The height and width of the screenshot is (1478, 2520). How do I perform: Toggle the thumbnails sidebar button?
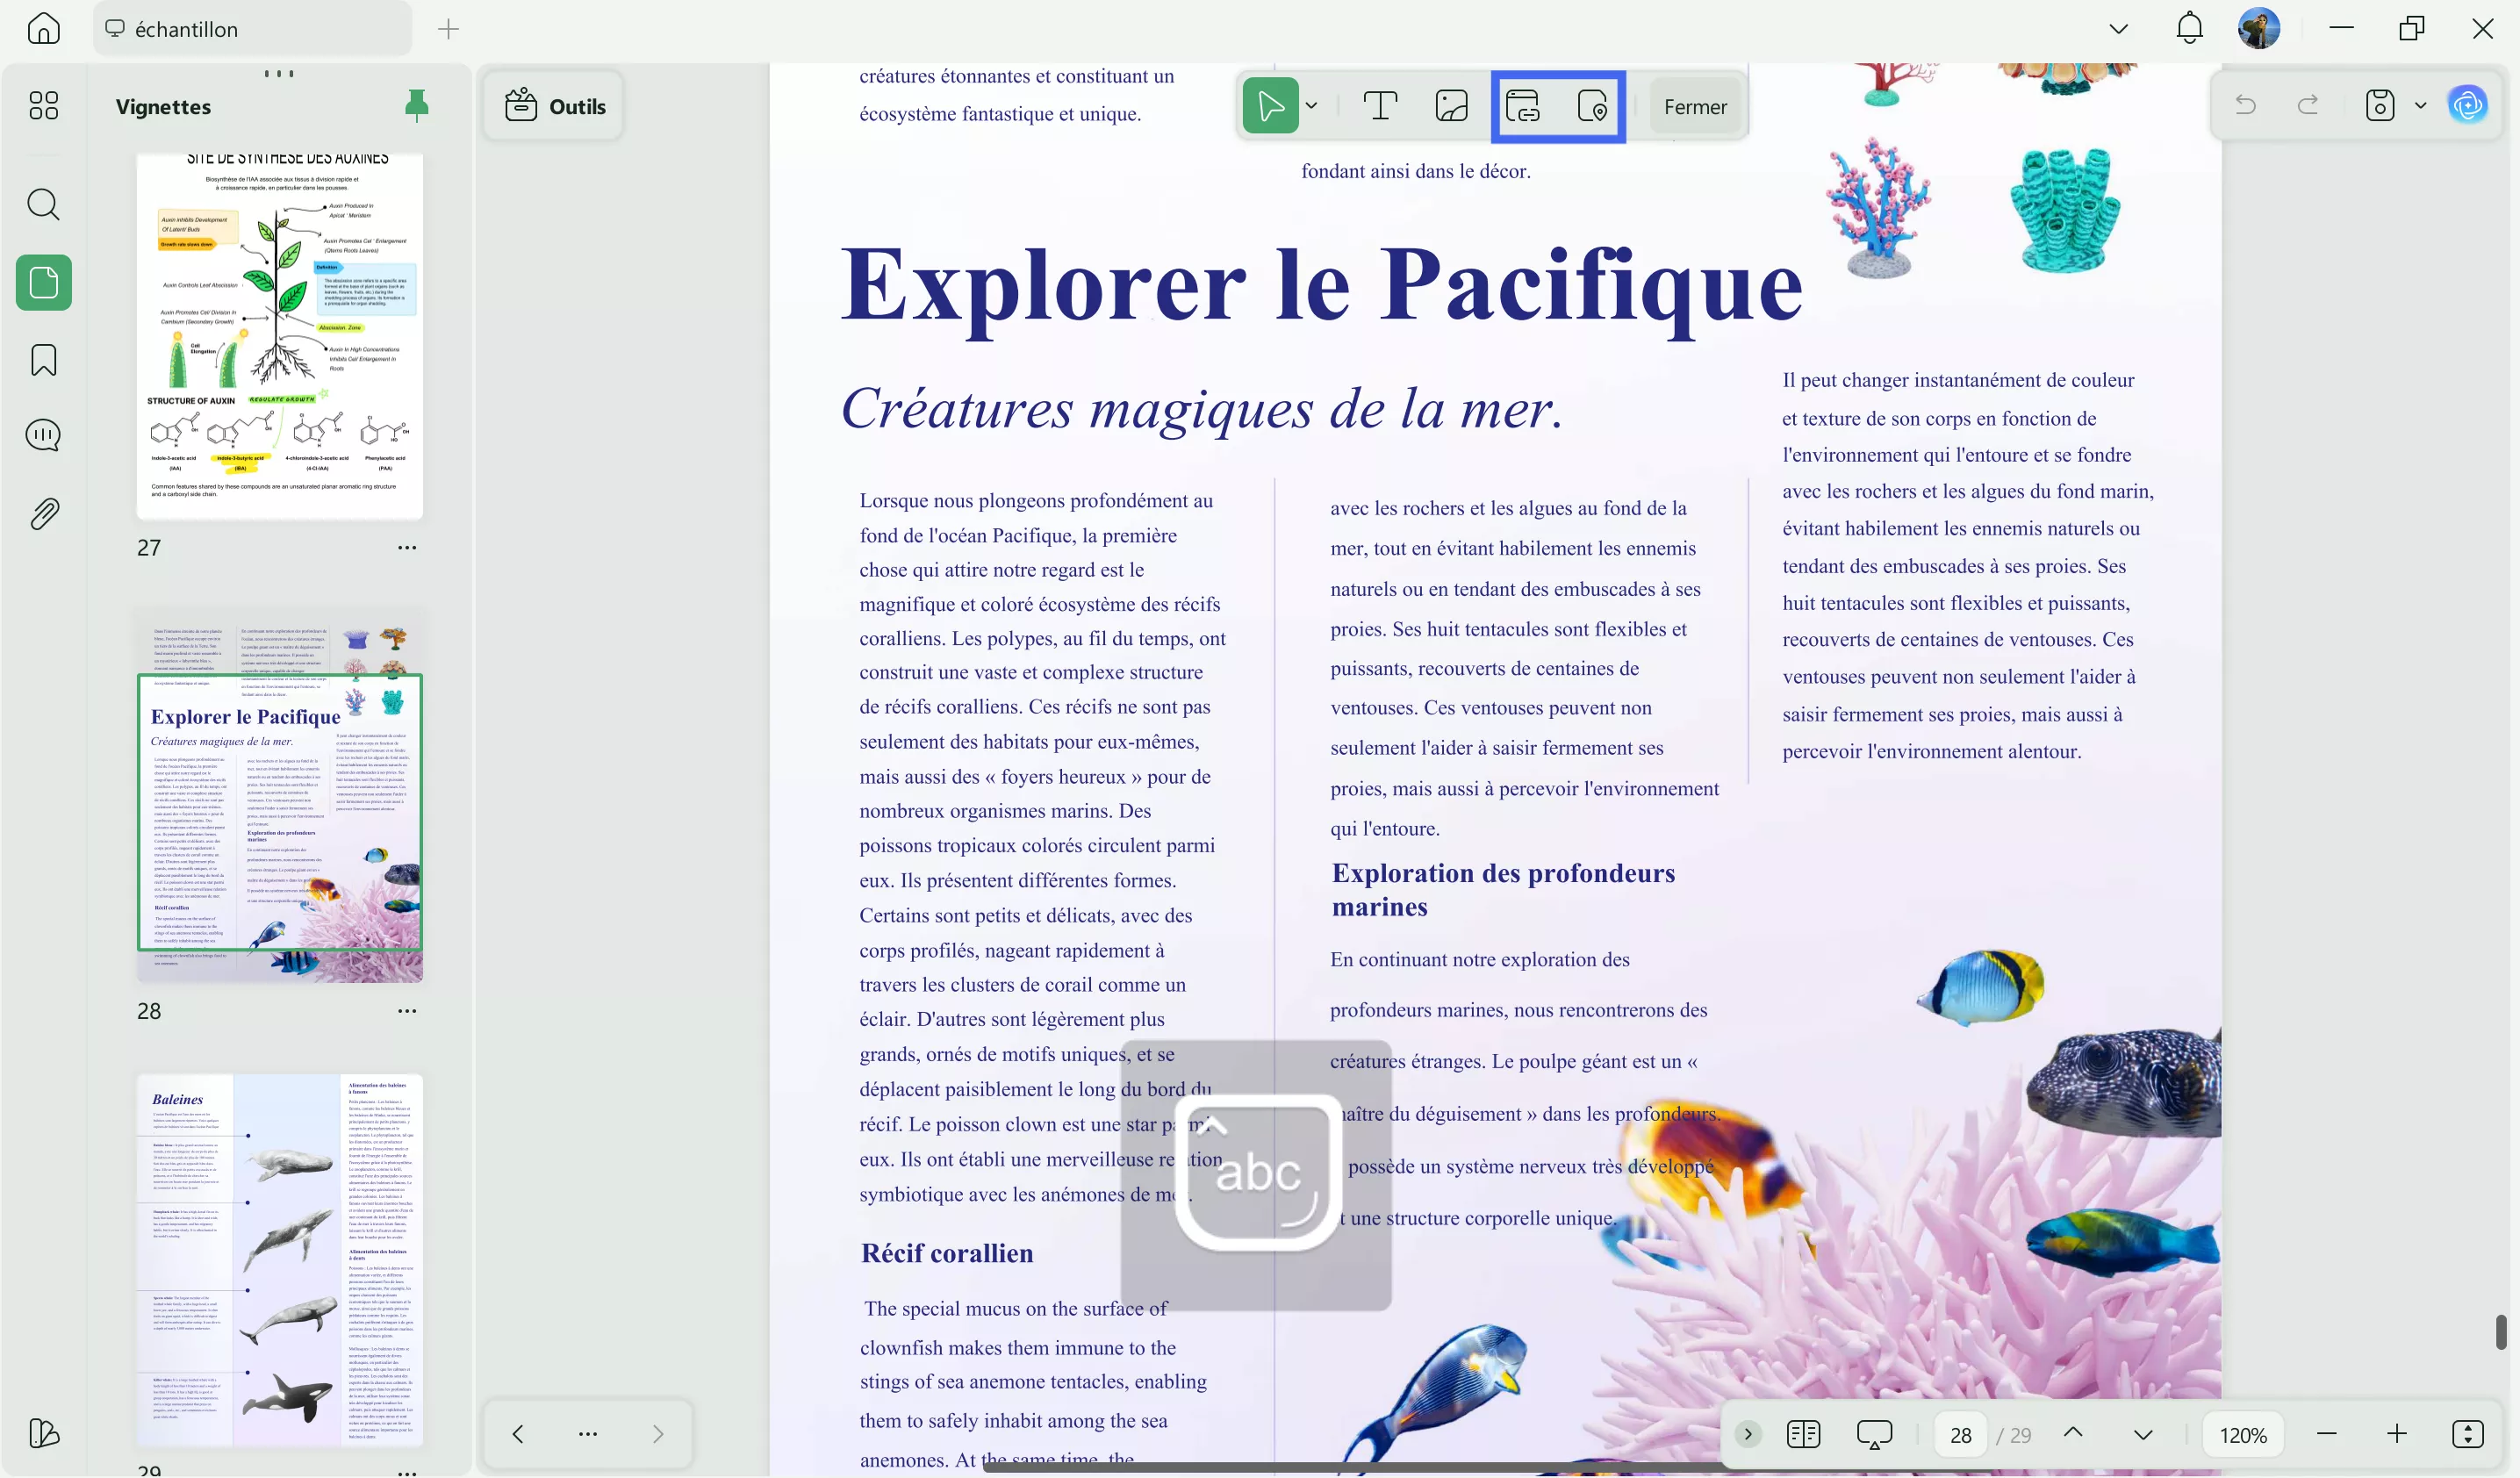[43, 283]
